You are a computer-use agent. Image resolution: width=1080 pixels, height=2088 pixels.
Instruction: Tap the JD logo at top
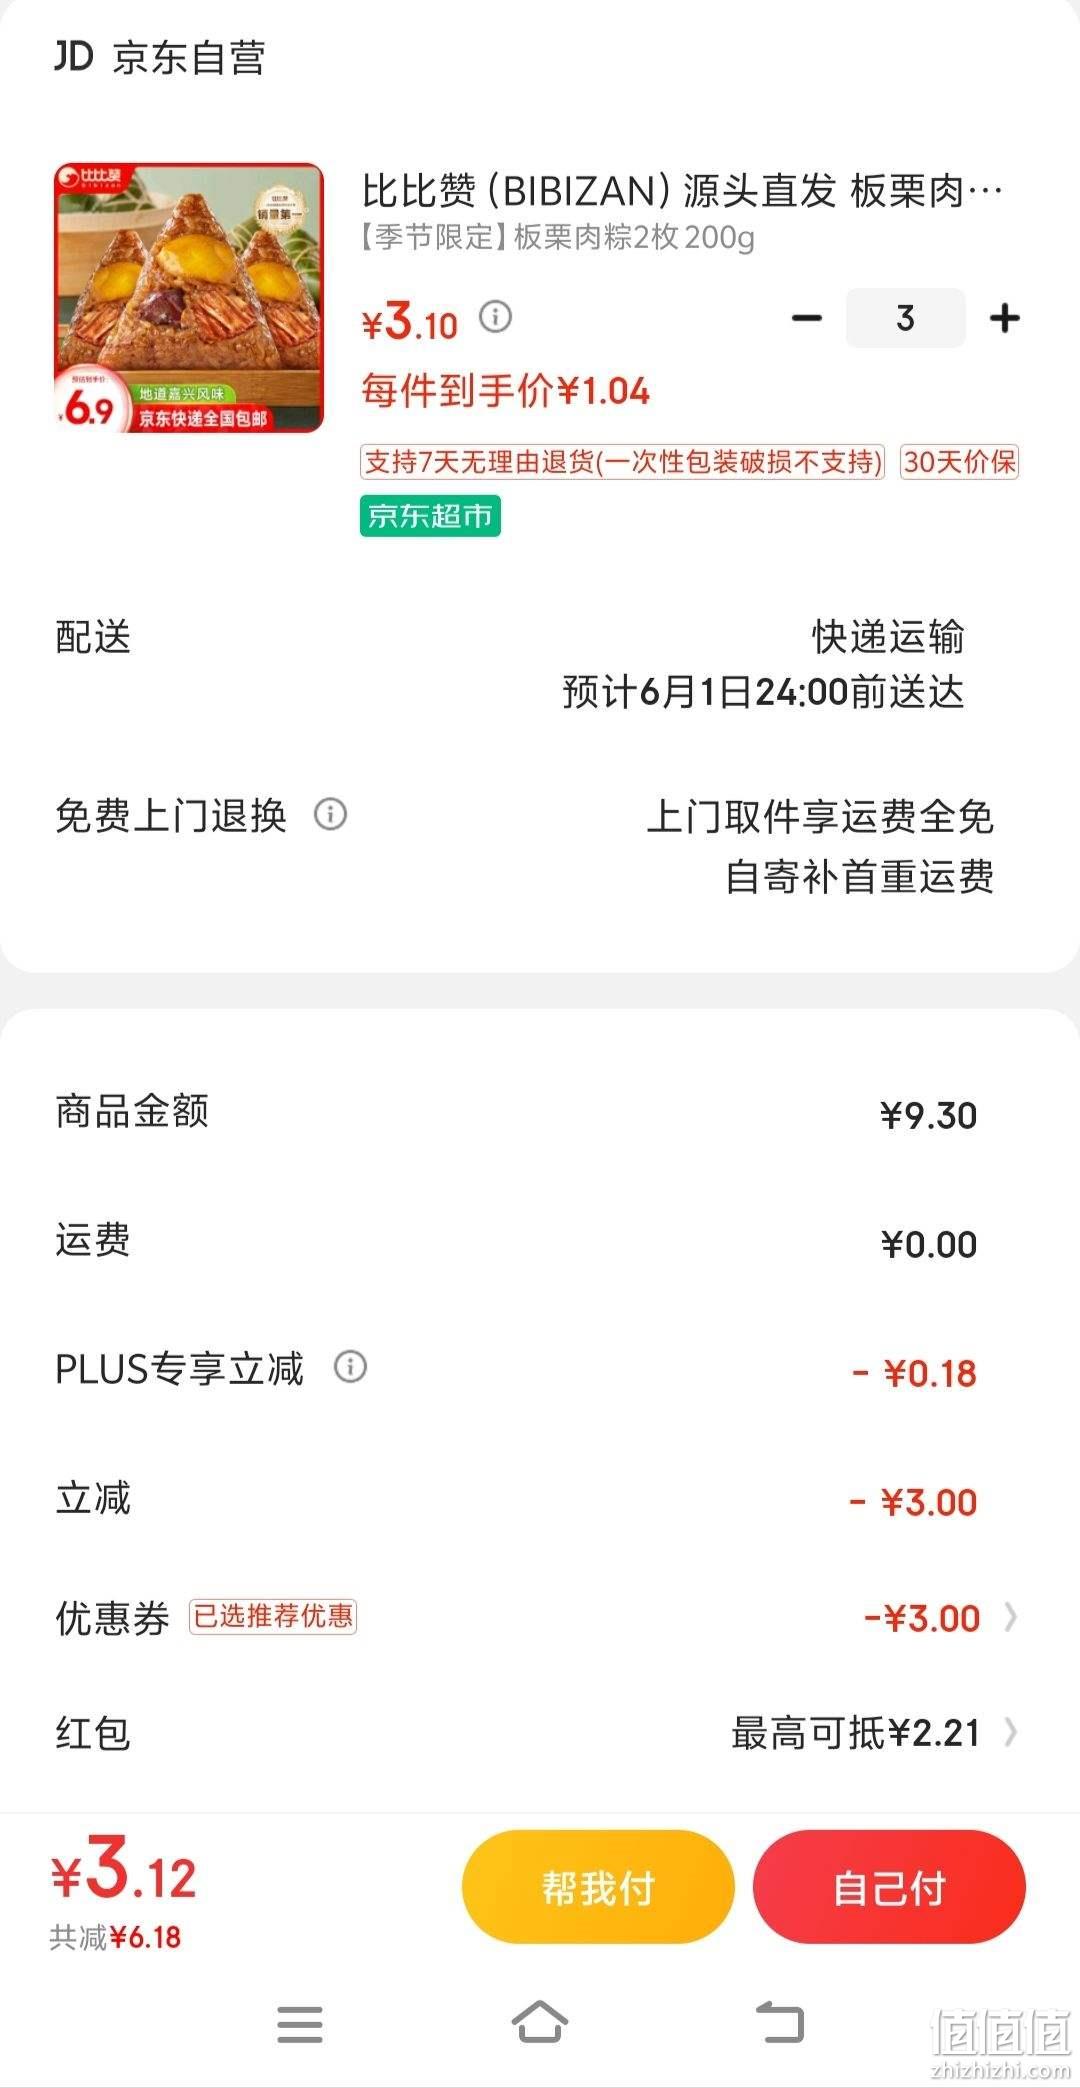pos(74,56)
